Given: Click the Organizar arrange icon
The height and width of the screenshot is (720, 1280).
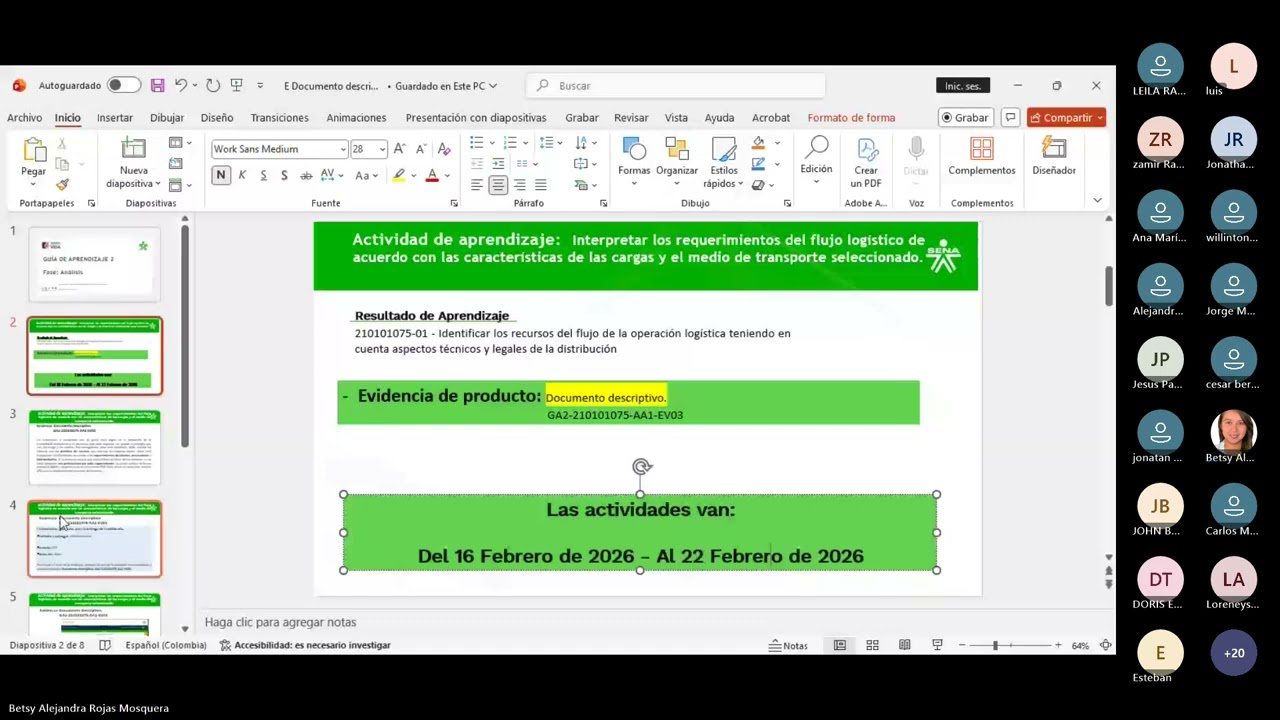Looking at the screenshot, I should [x=677, y=149].
